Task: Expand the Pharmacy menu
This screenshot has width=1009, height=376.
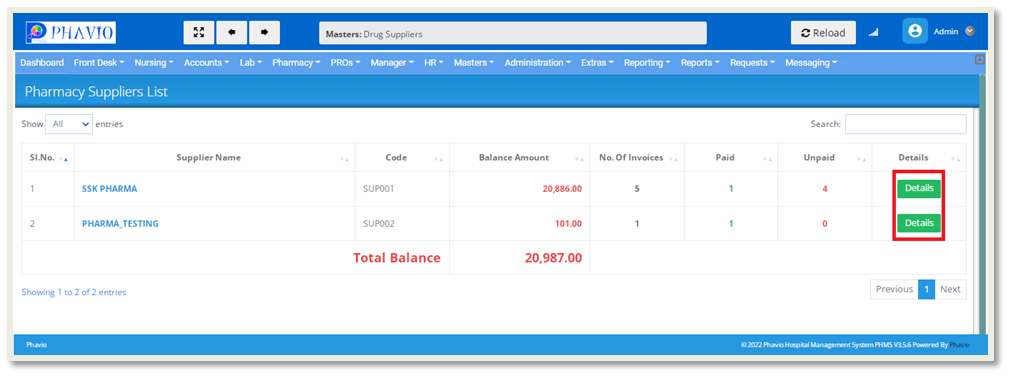Action: [297, 63]
